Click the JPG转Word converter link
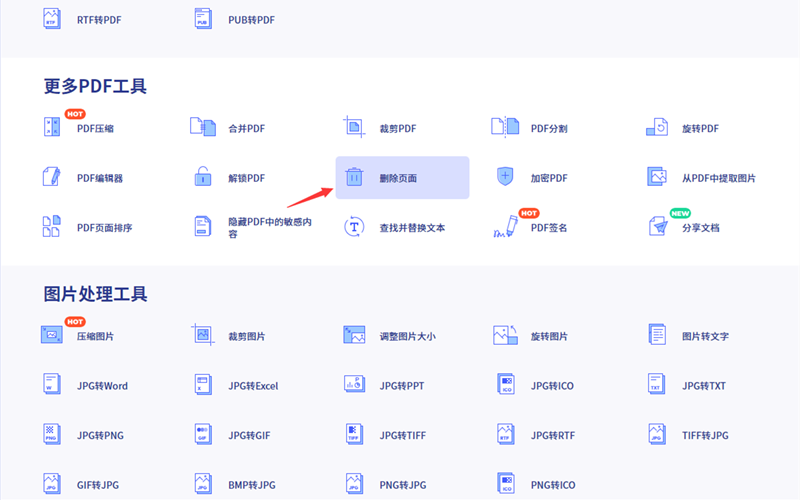 click(102, 386)
